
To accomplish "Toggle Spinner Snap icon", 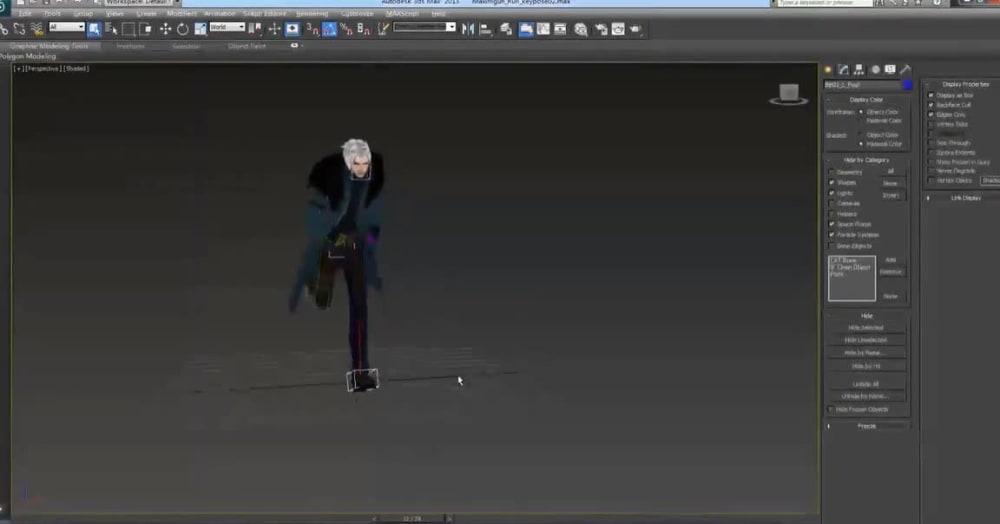I will tap(364, 29).
